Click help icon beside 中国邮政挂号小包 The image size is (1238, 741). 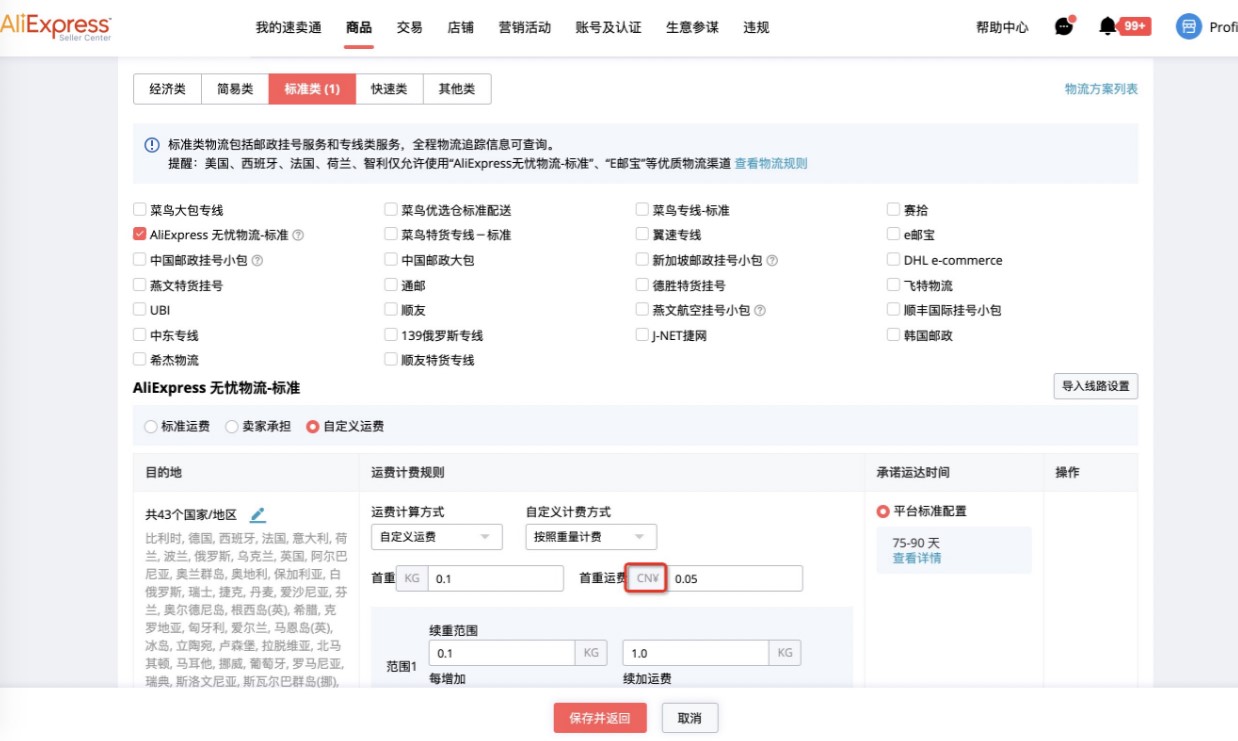[x=257, y=261]
